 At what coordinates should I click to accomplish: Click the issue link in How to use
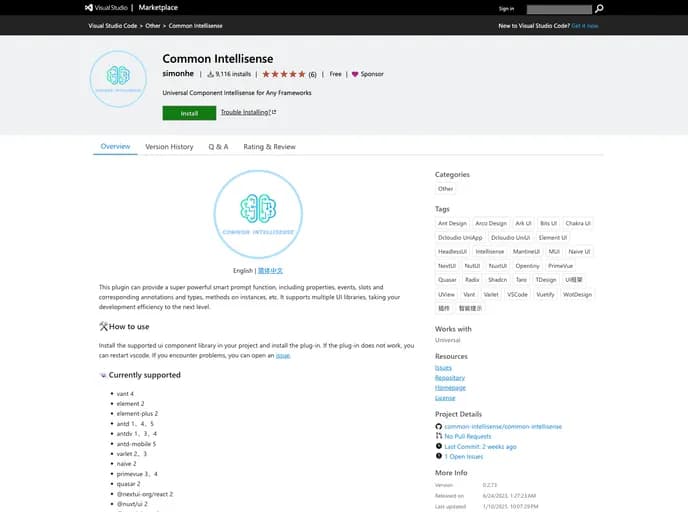(283, 356)
